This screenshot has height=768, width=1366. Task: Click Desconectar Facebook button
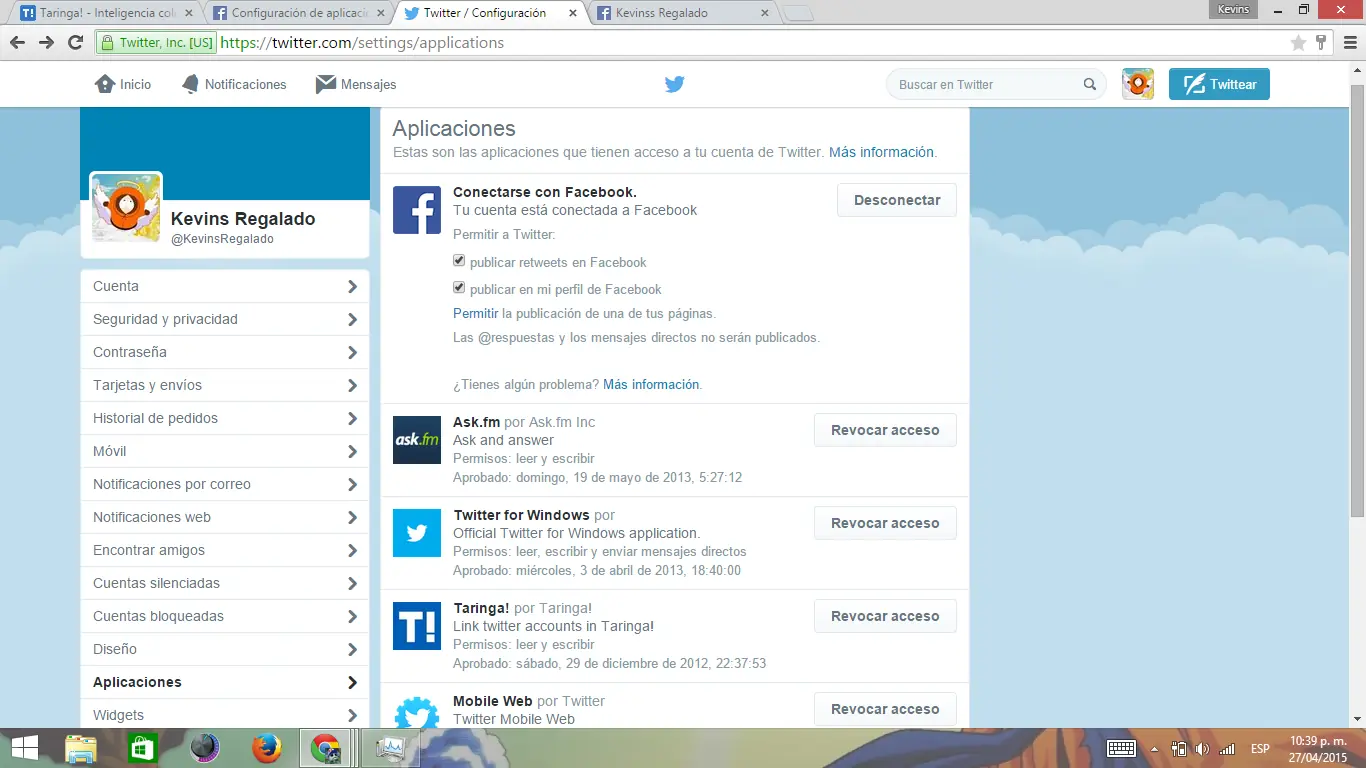click(897, 200)
